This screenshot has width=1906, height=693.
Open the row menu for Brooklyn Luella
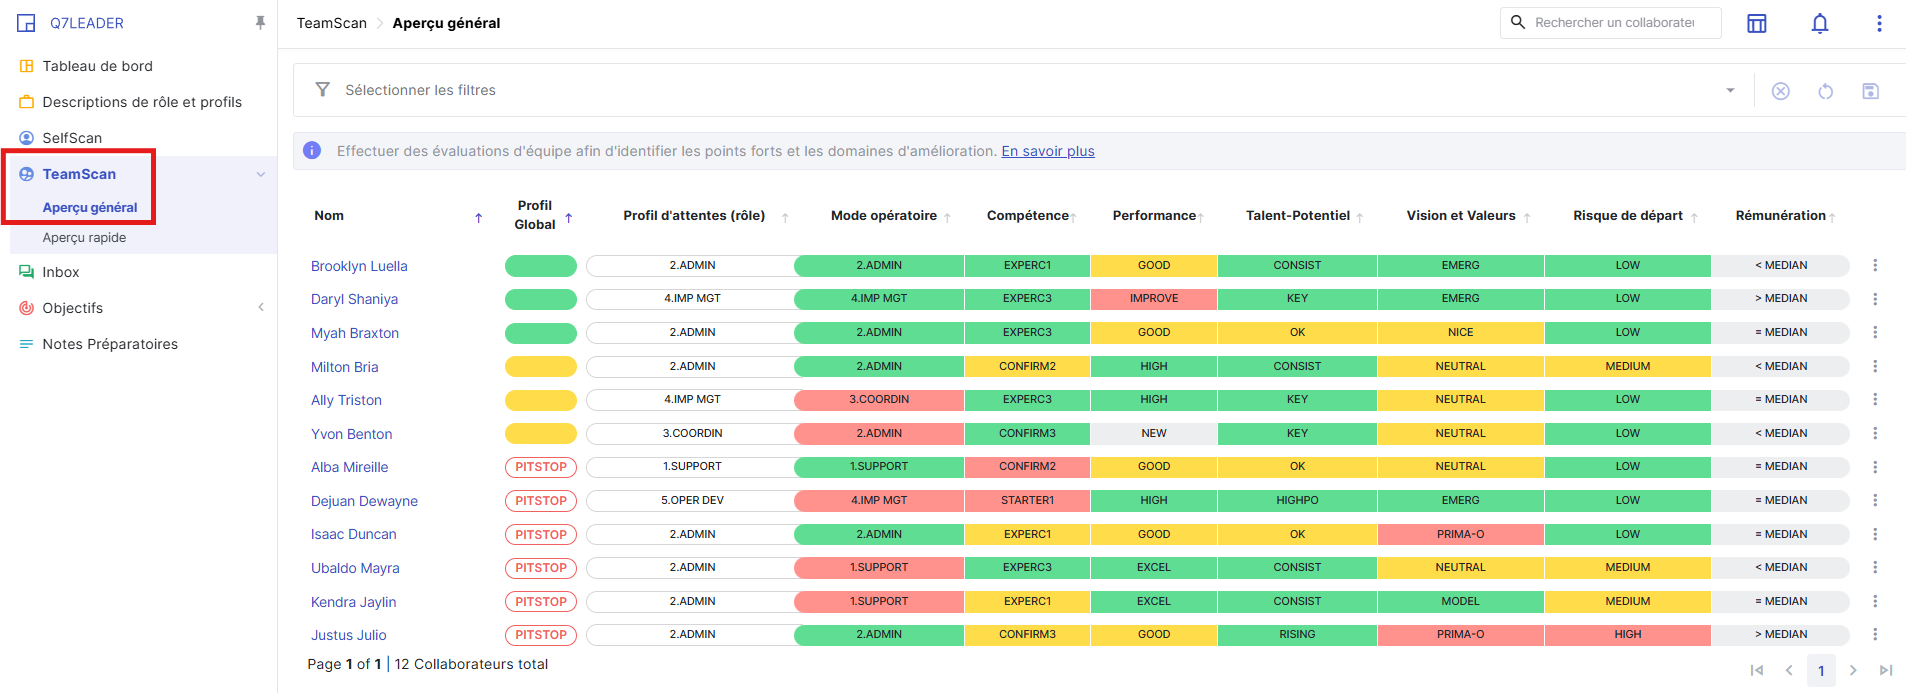click(x=1874, y=266)
